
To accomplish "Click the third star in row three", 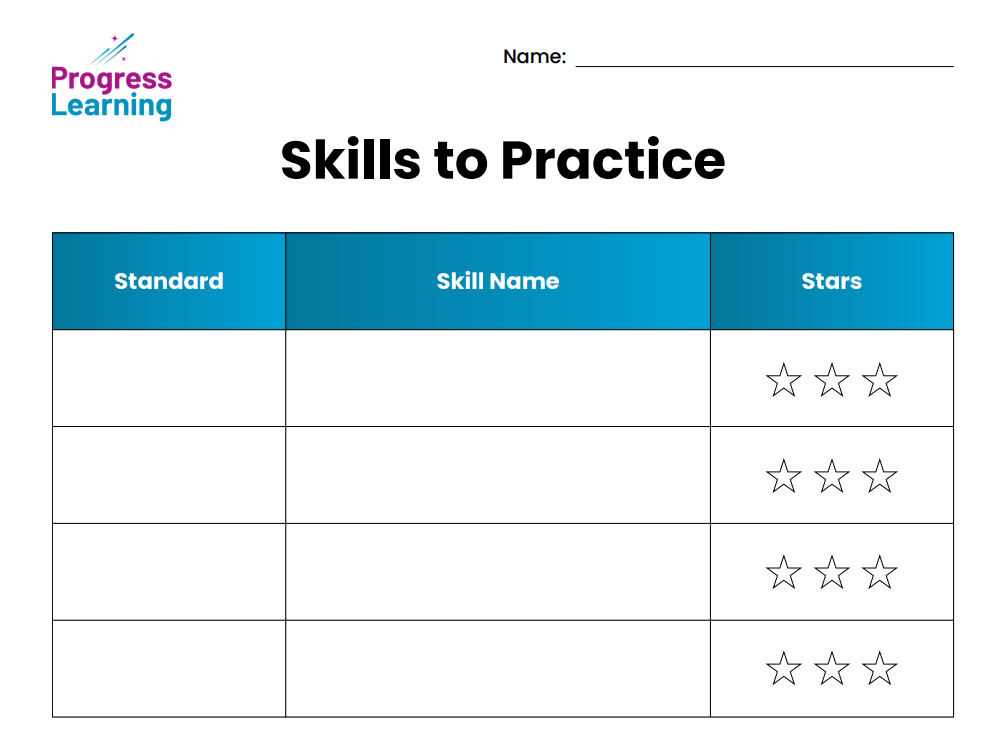I will pyautogui.click(x=879, y=573).
